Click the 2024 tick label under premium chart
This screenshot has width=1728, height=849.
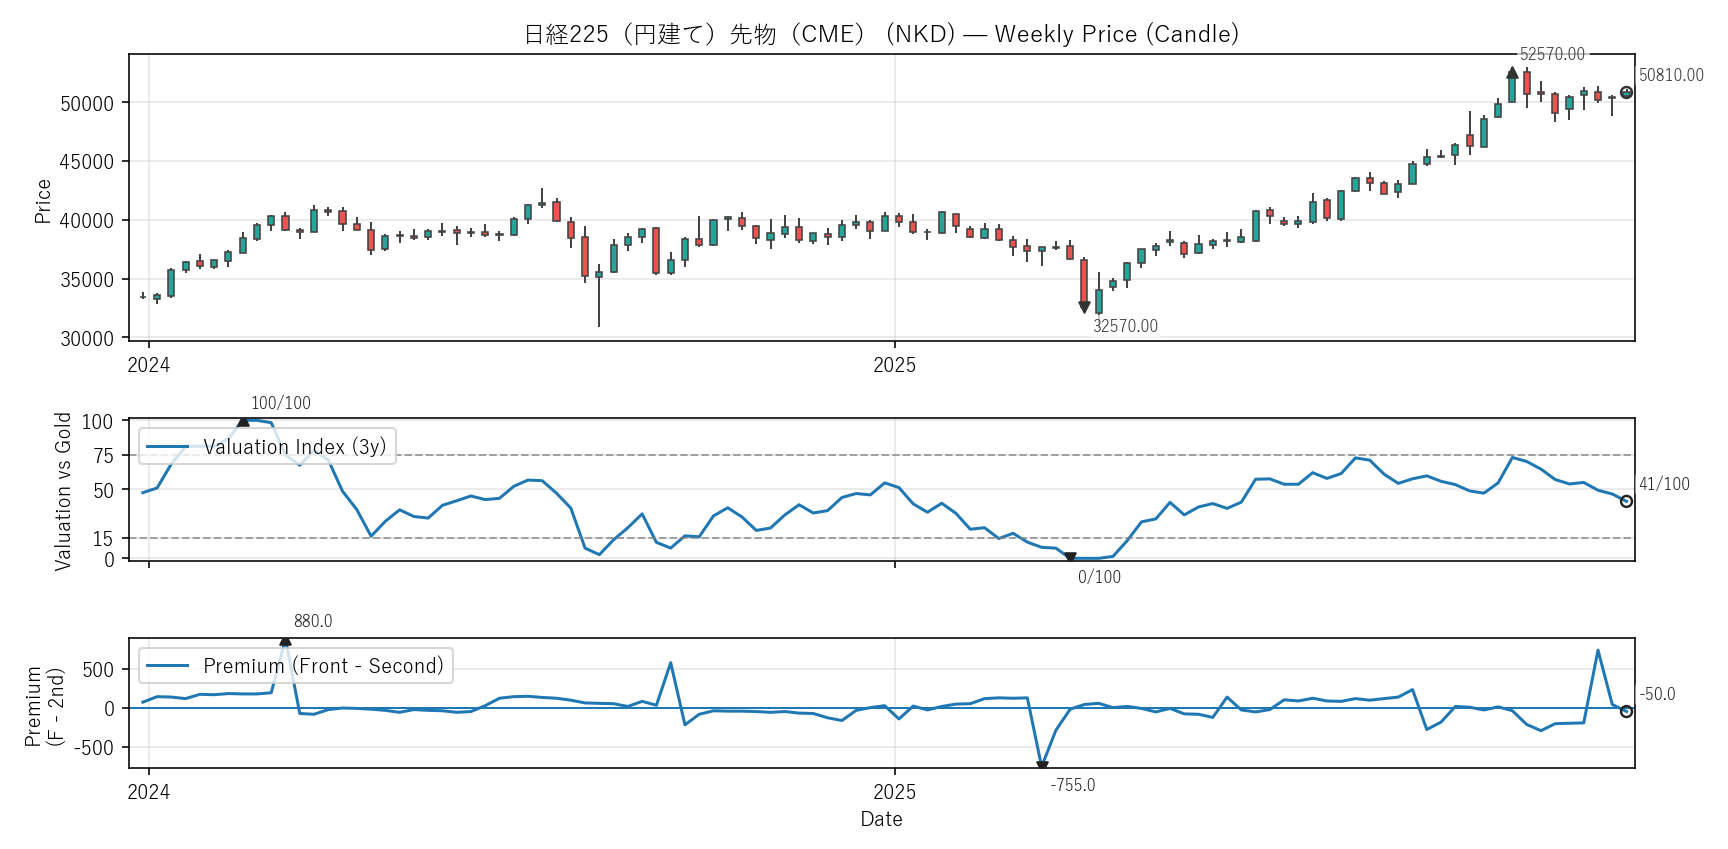click(149, 792)
